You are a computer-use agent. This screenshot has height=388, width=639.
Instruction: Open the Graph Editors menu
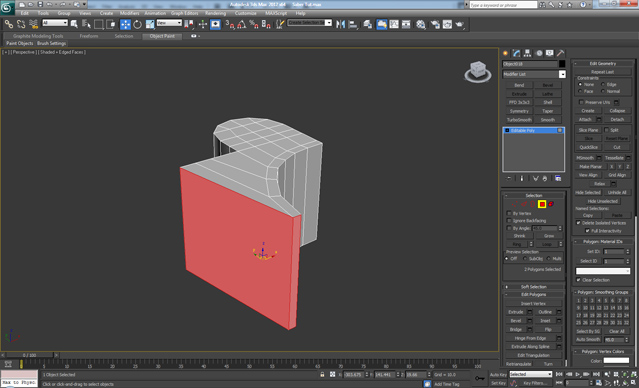click(184, 13)
